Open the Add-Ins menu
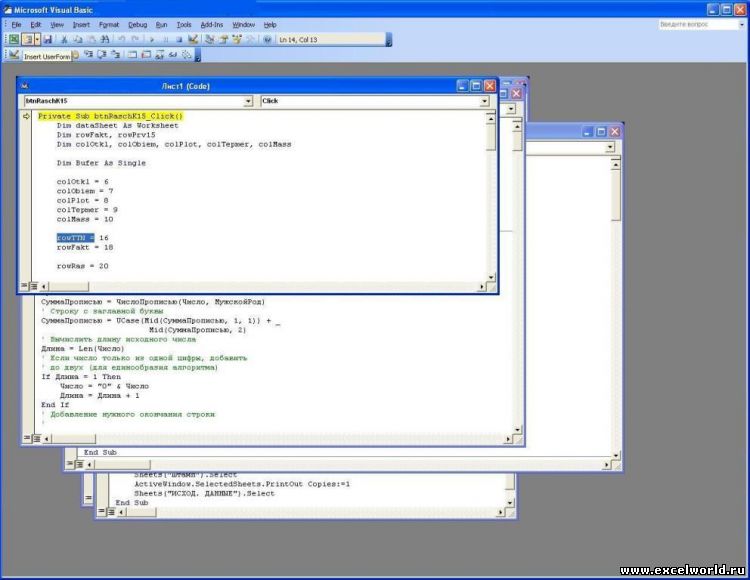The height and width of the screenshot is (580, 750). pyautogui.click(x=212, y=23)
